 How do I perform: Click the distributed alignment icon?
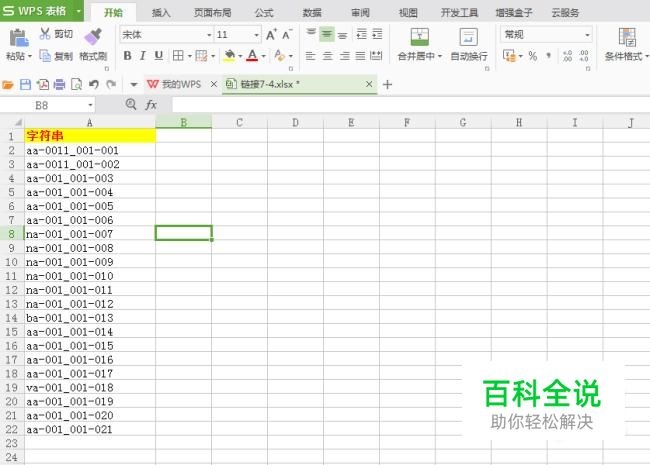point(376,55)
